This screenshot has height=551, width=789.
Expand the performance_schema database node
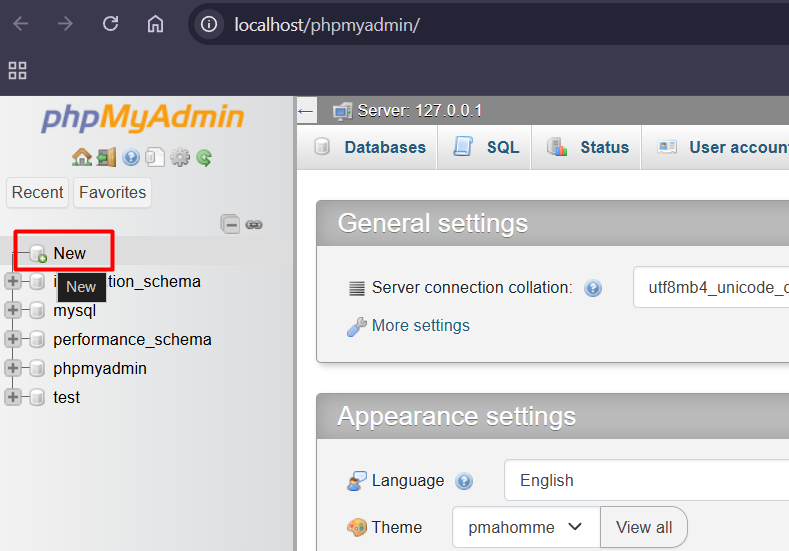tap(13, 339)
